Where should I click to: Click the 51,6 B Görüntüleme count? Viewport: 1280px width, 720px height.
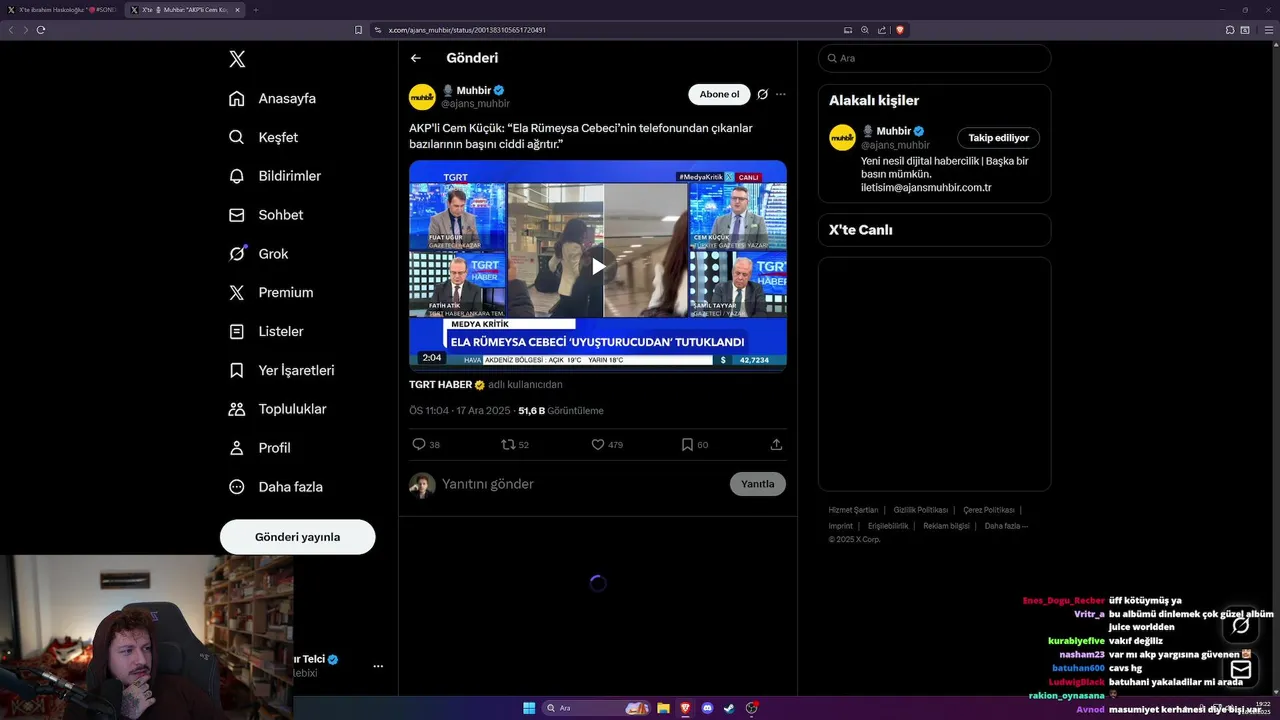pyautogui.click(x=560, y=411)
